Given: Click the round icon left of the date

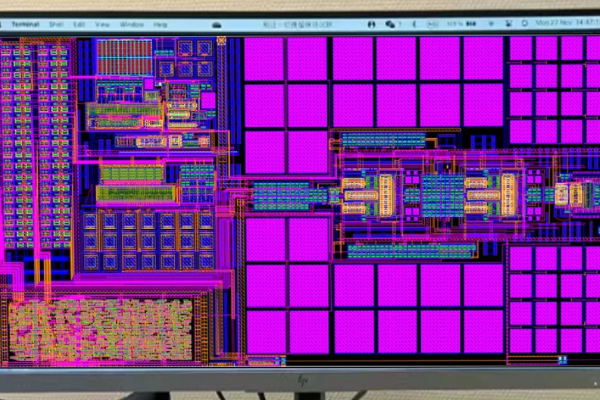Looking at the screenshot, I should pyautogui.click(x=525, y=23).
